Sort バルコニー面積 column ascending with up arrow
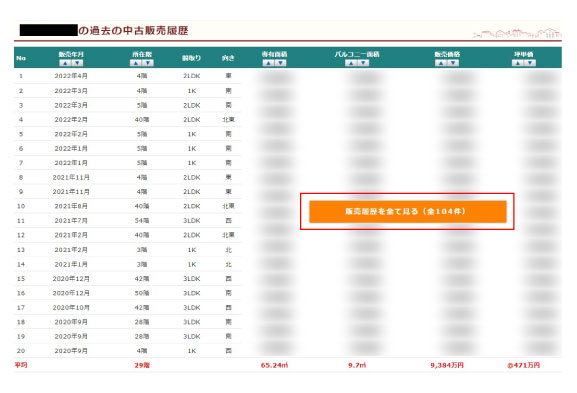The image size is (577, 393). pos(351,63)
